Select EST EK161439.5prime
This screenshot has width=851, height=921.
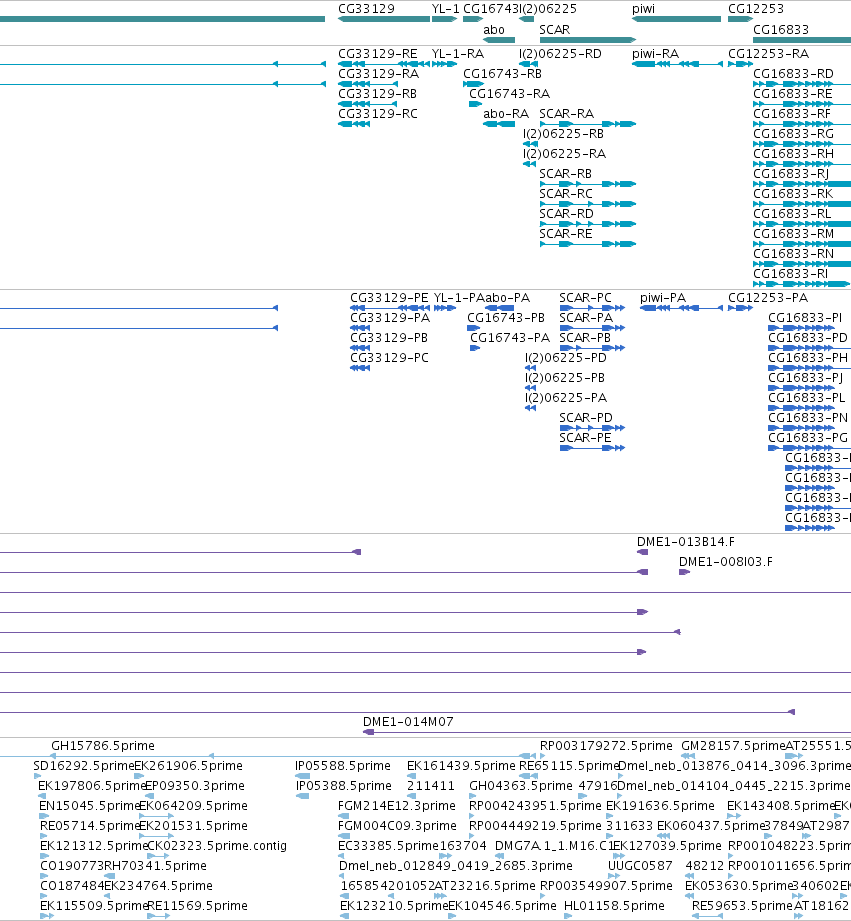pos(461,765)
